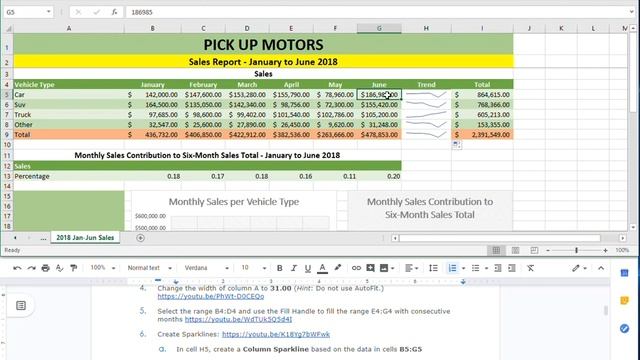Expand the numbered list style dropdown arrow
The height and width of the screenshot is (360, 640).
click(x=463, y=269)
